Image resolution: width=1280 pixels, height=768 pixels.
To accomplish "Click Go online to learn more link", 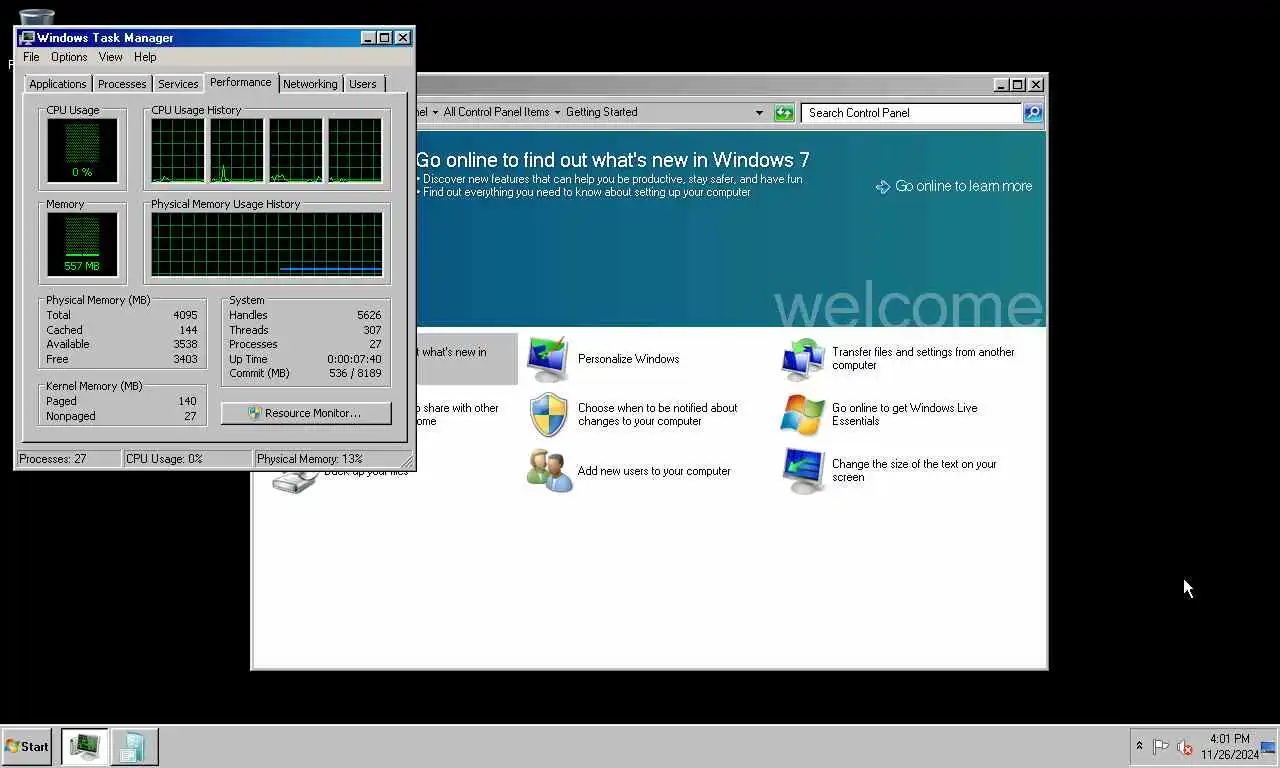I will (x=963, y=186).
